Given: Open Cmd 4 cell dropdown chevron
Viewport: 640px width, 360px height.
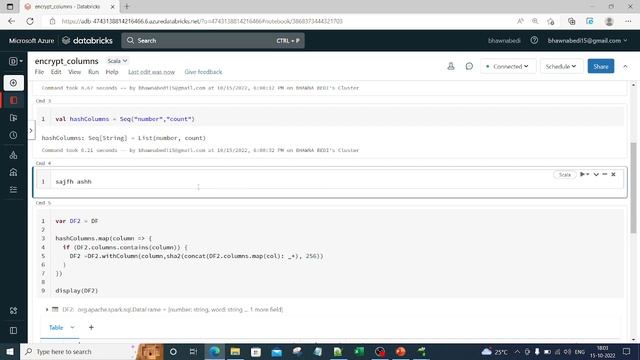Looking at the screenshot, I should tap(596, 175).
